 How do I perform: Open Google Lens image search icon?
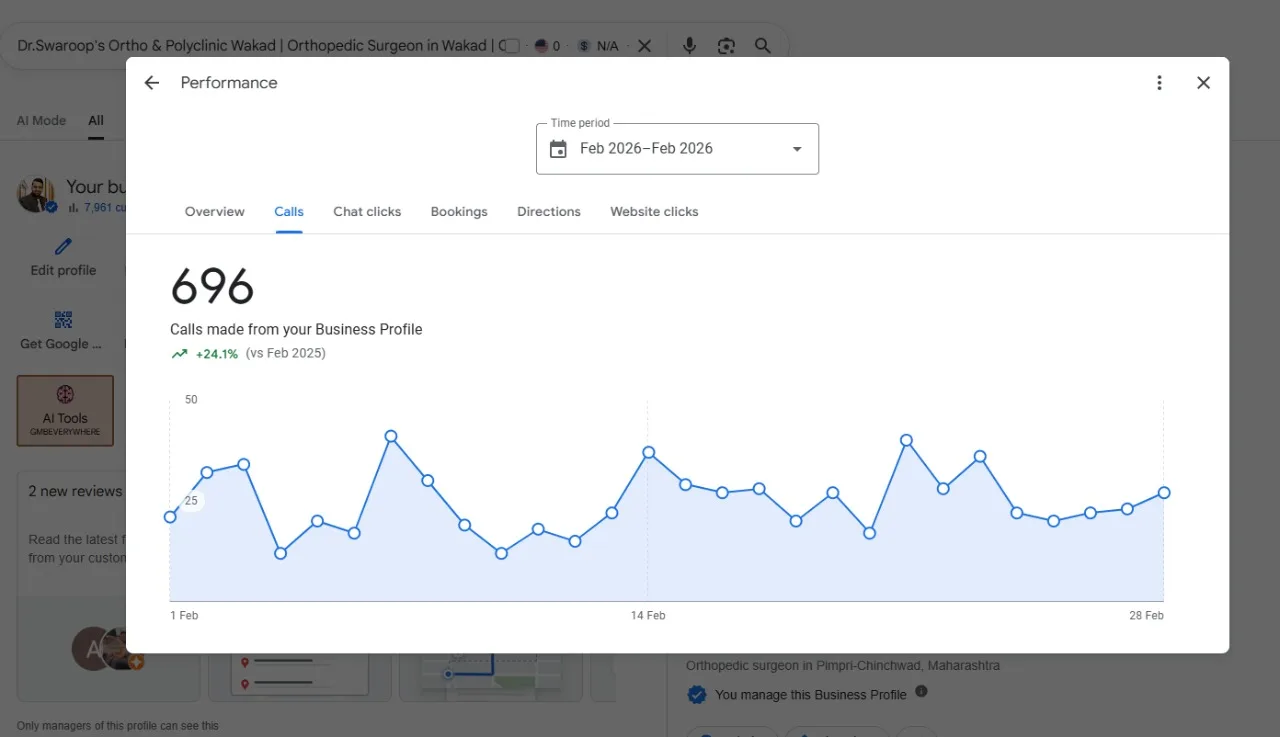pyautogui.click(x=726, y=46)
